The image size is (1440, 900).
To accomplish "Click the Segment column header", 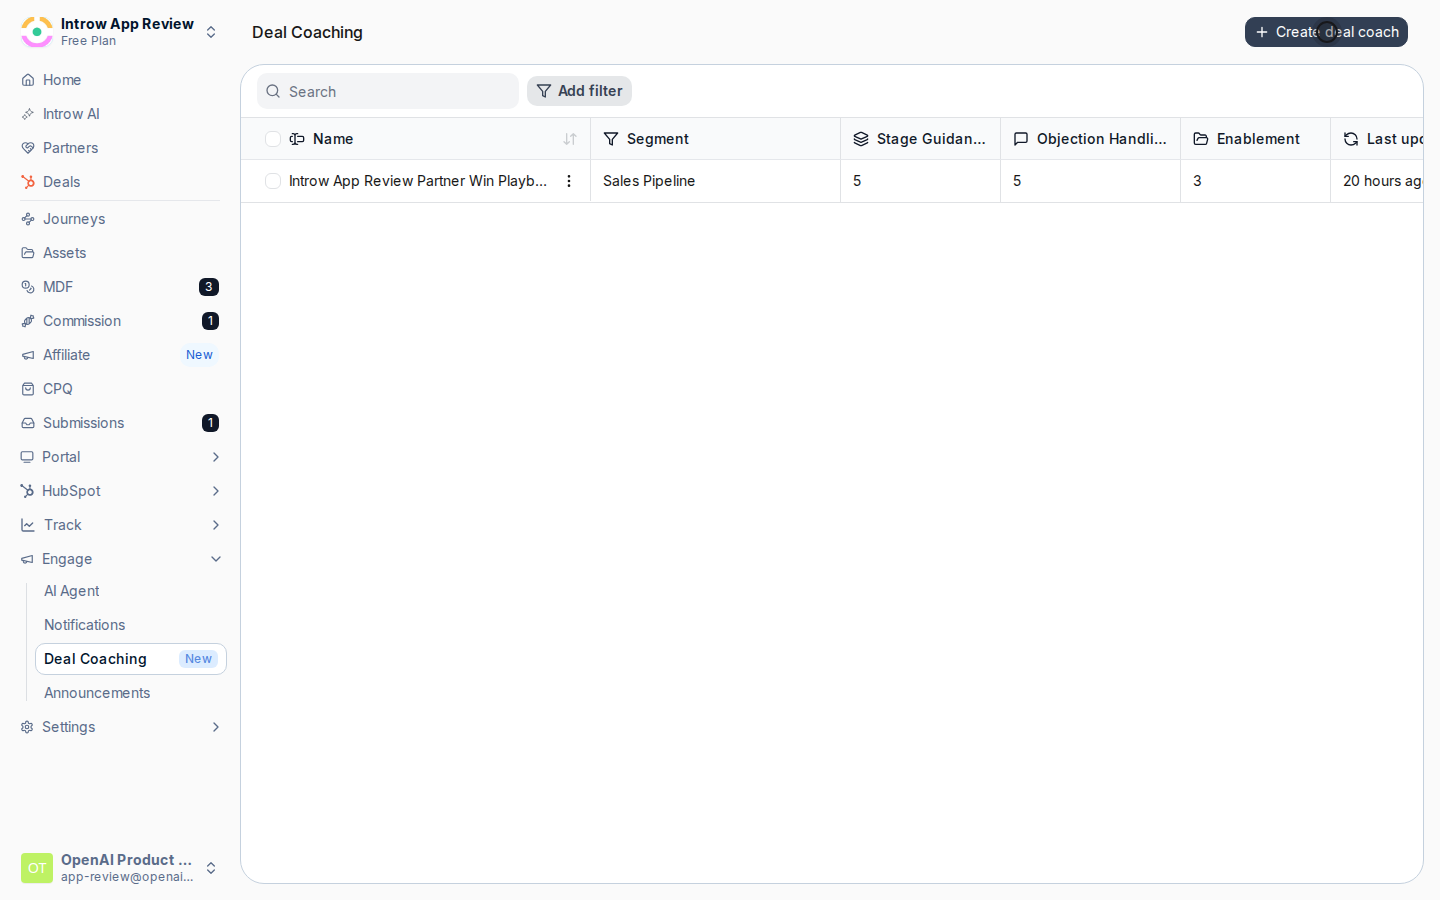I will 715,139.
